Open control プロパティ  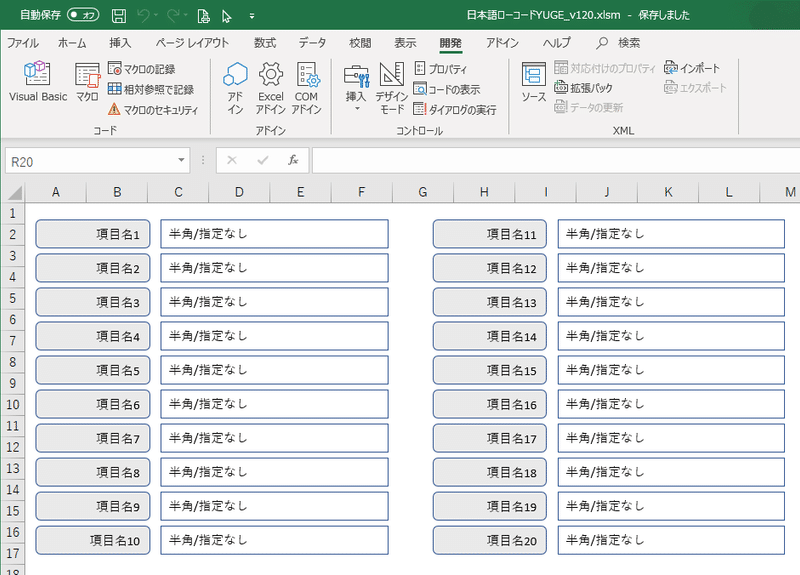coord(441,68)
